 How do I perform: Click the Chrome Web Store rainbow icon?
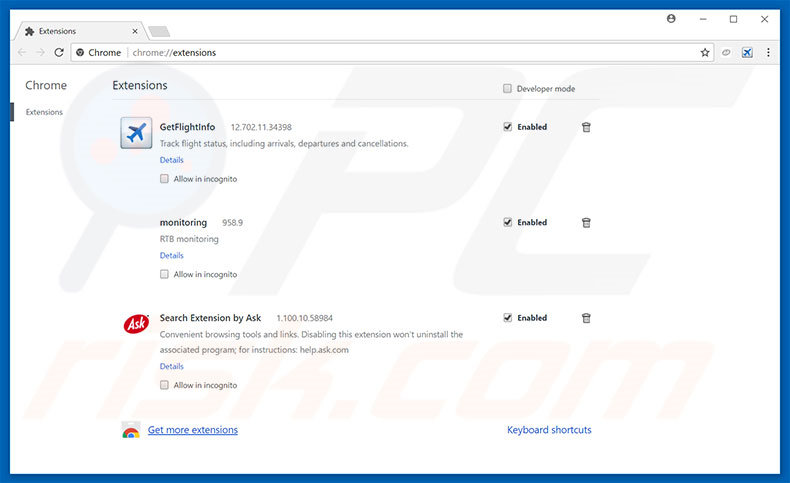(x=131, y=430)
